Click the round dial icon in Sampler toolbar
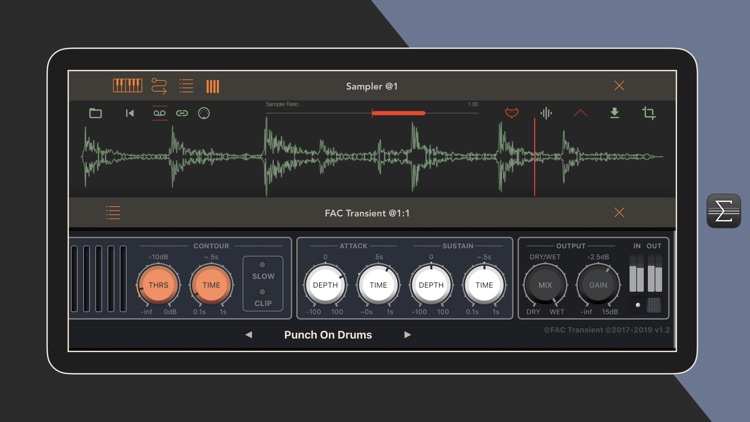 point(204,113)
